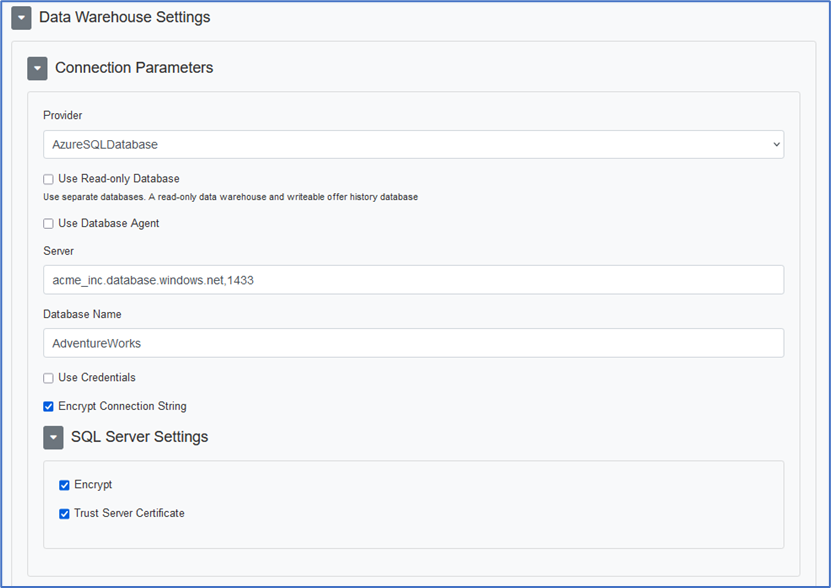This screenshot has width=831, height=588.
Task: Enable the Use Read-only Database checkbox
Action: point(48,180)
